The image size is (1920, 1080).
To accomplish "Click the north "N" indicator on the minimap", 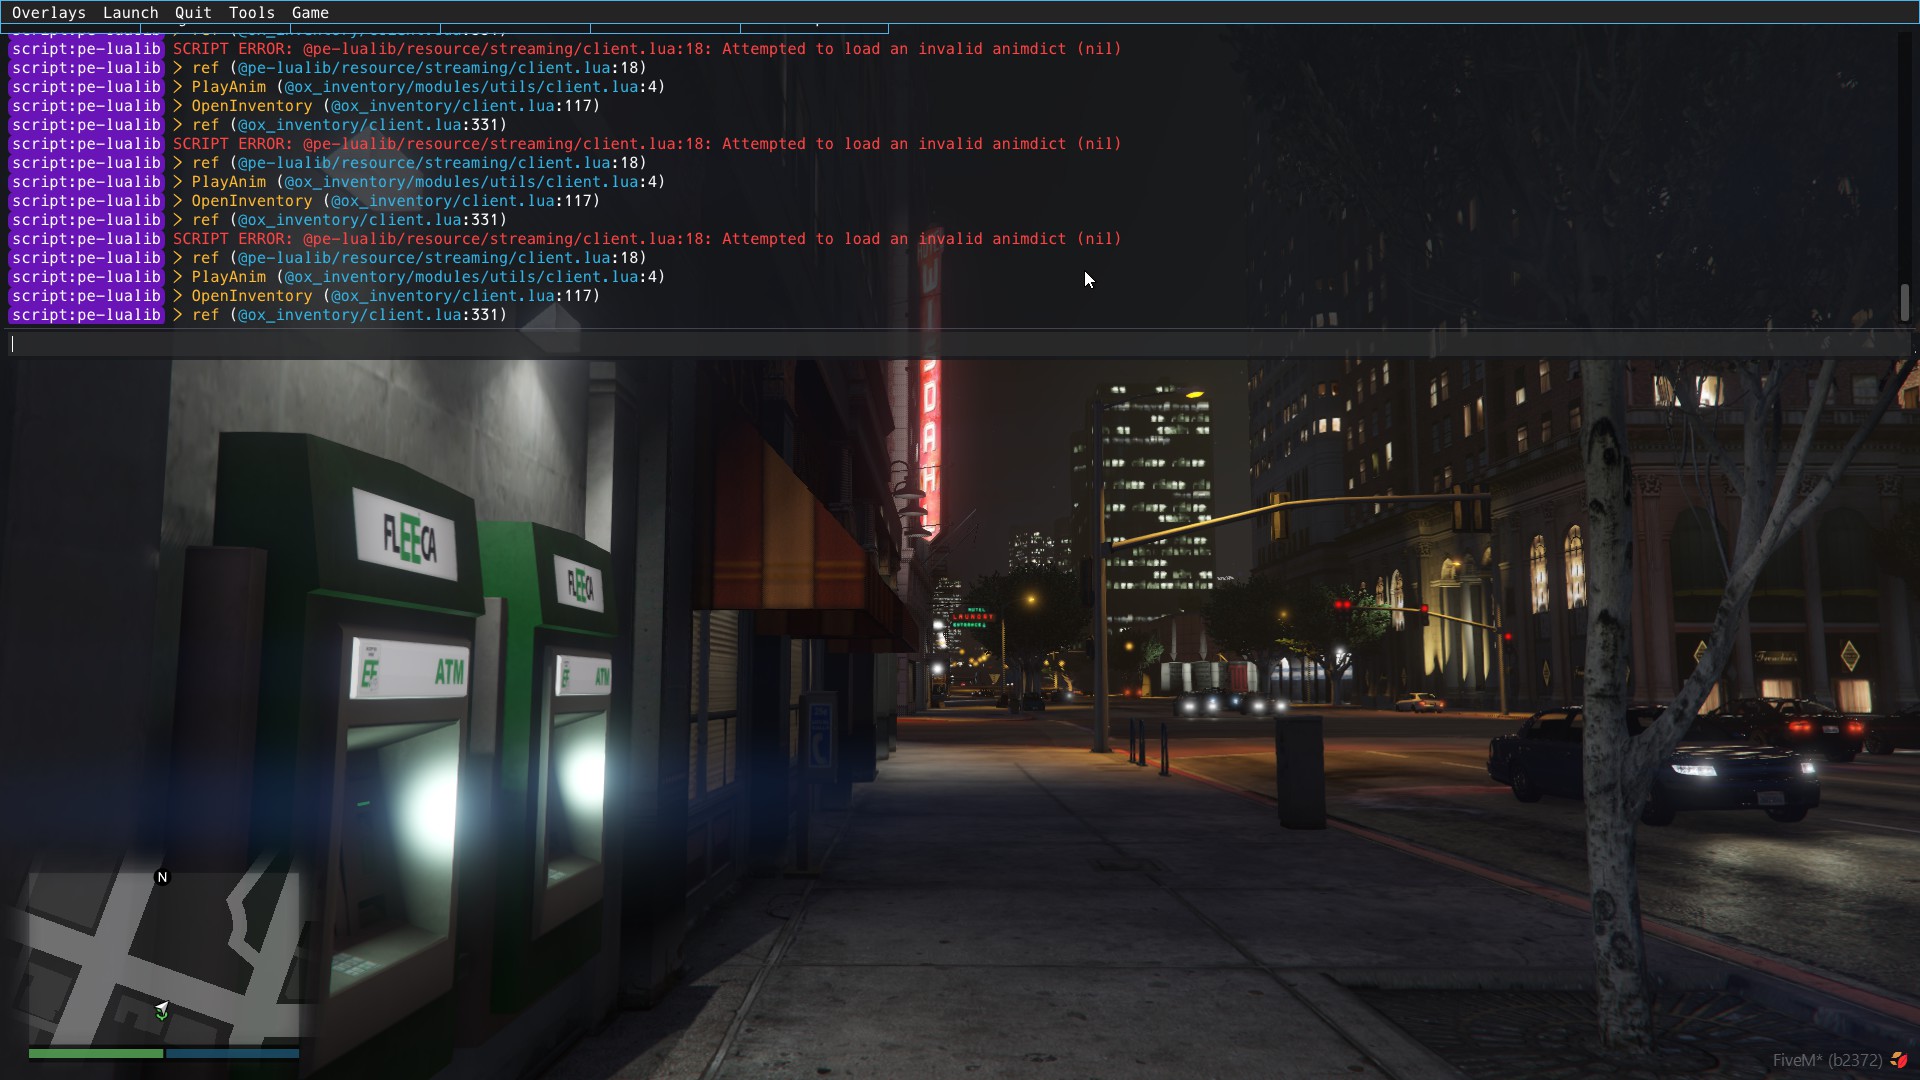I will [161, 876].
